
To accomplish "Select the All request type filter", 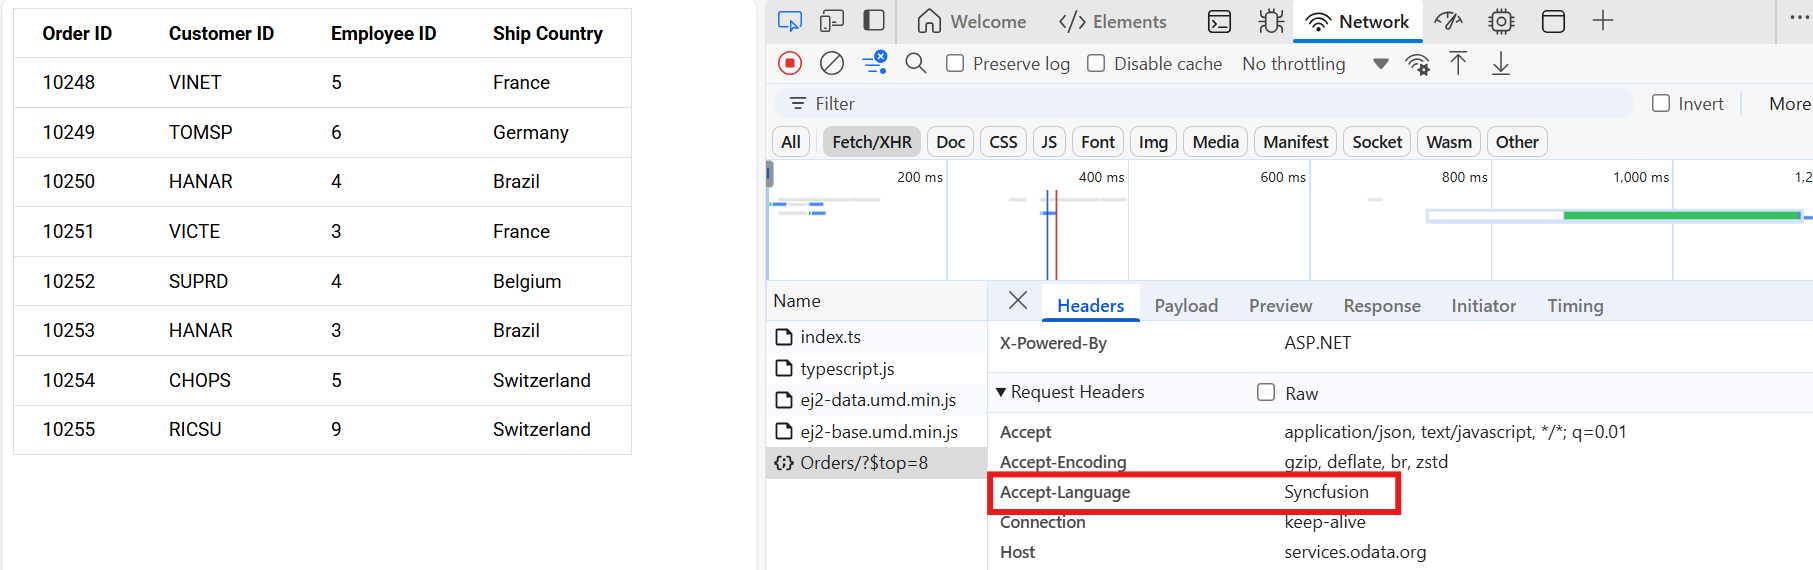I will (x=790, y=142).
